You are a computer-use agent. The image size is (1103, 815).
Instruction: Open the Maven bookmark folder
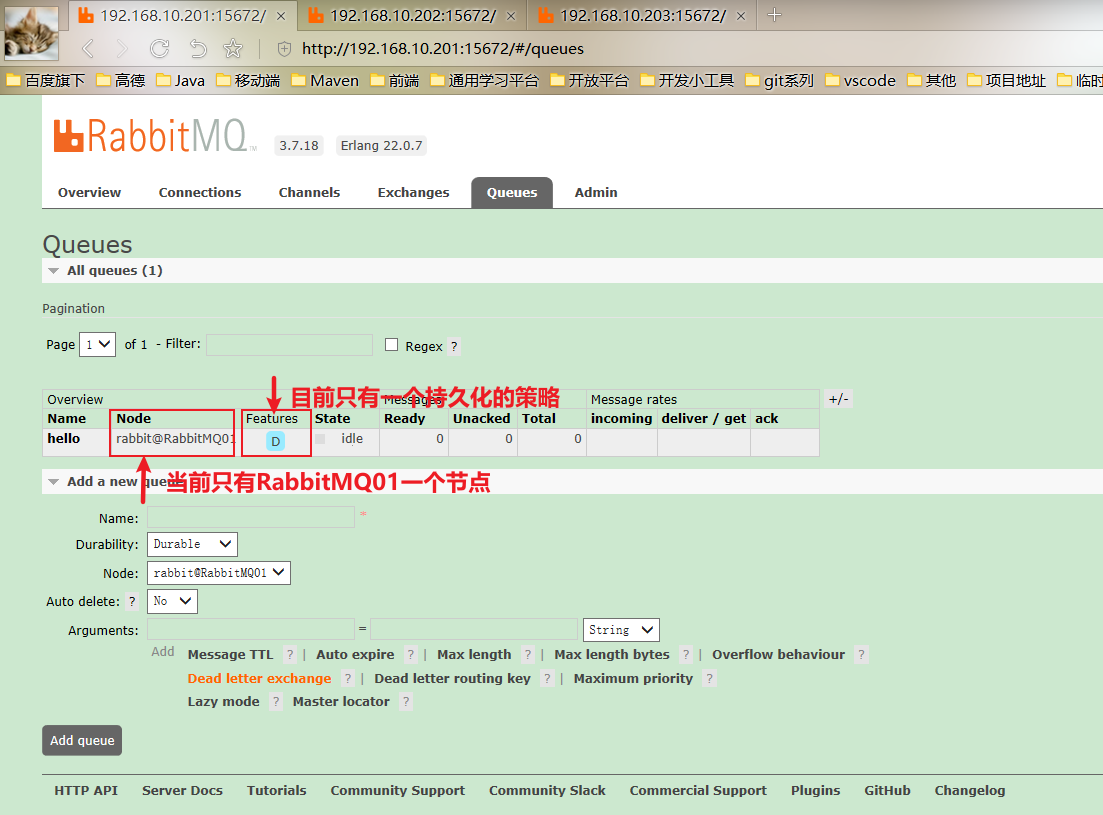325,80
